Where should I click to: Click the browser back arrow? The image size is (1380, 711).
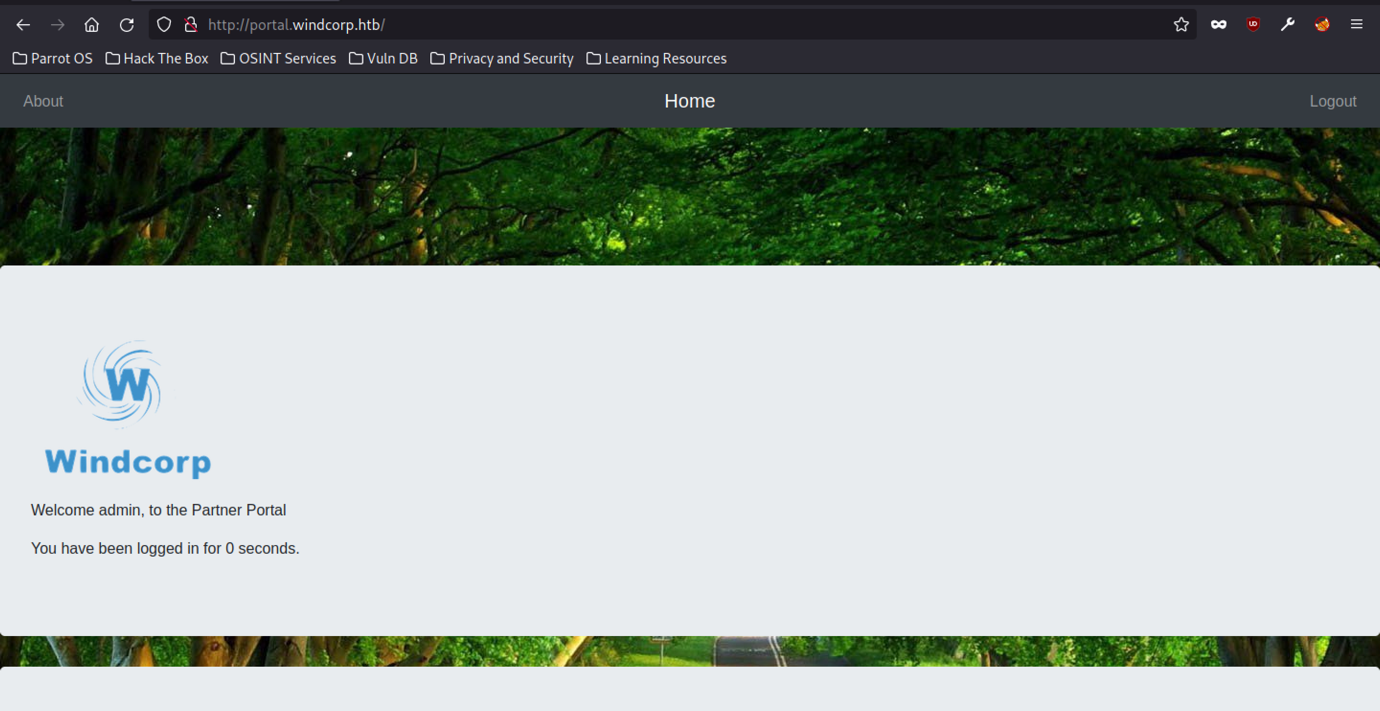pos(23,25)
